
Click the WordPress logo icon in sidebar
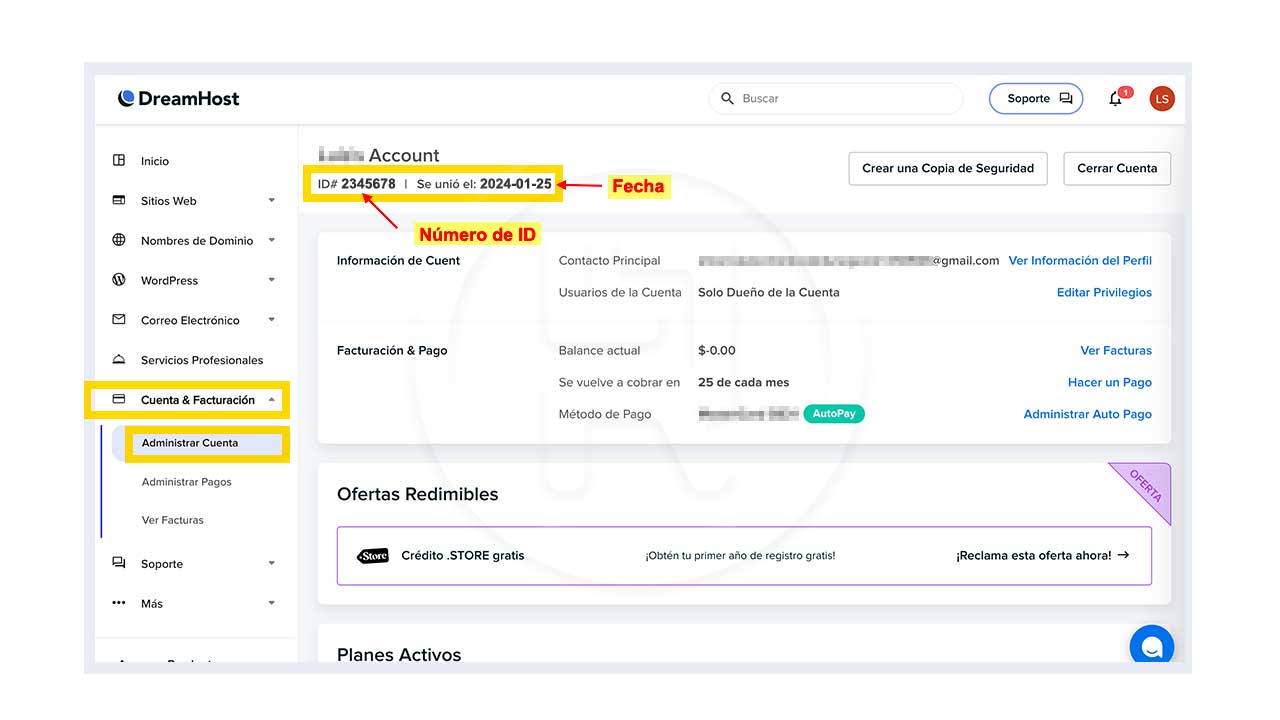pos(119,280)
